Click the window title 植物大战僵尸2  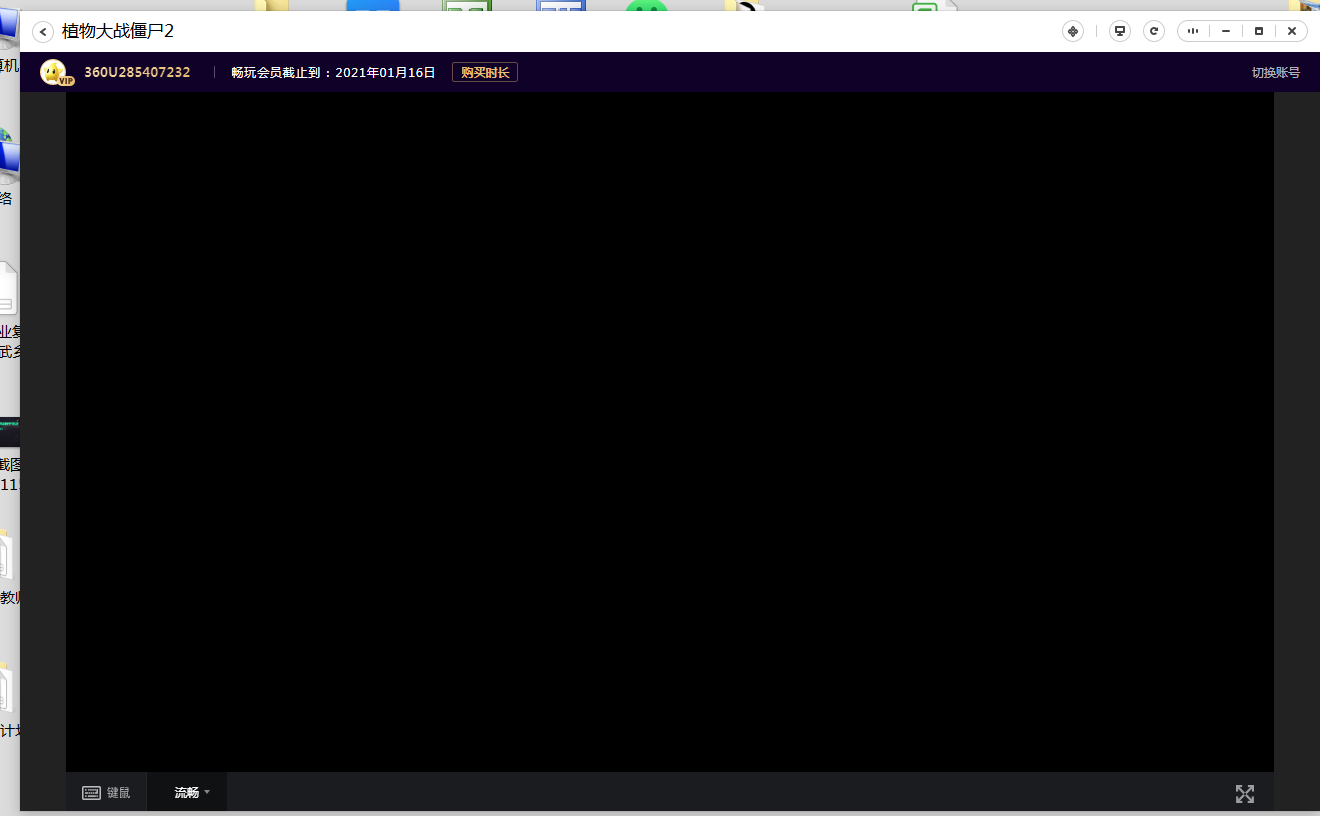[118, 32]
